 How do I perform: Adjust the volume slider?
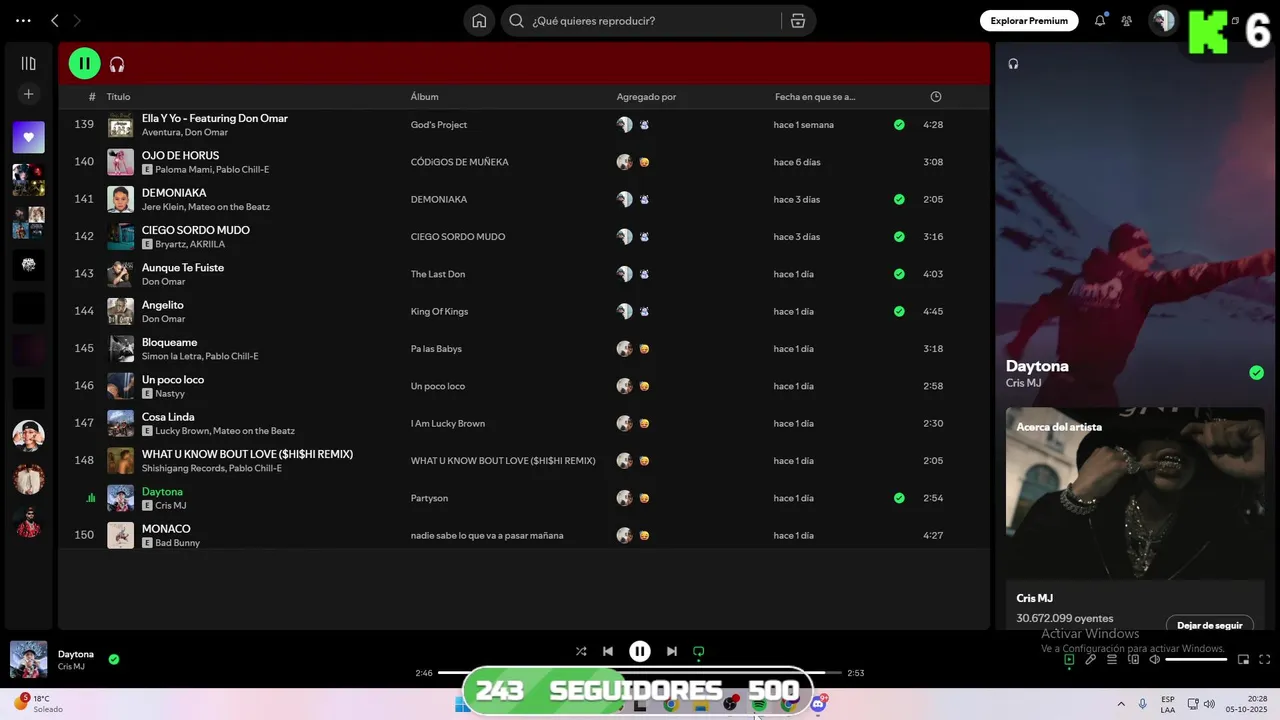tap(1196, 659)
